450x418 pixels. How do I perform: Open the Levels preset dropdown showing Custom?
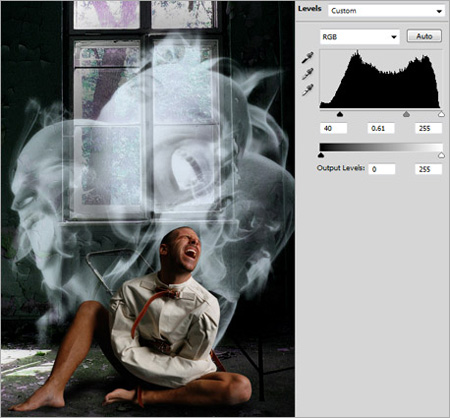(386, 11)
